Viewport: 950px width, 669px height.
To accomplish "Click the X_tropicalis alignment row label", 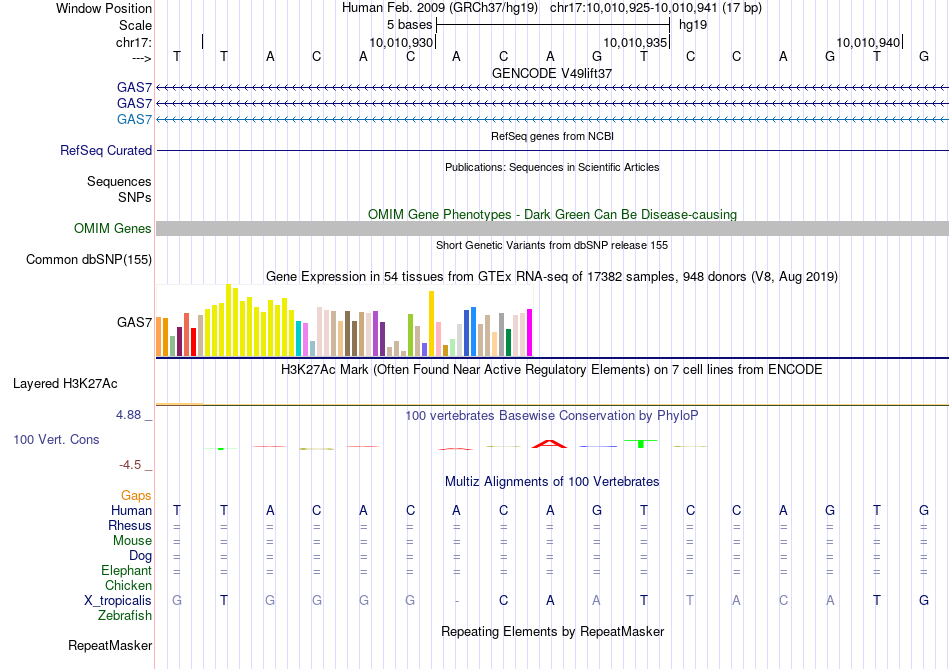I will 118,601.
